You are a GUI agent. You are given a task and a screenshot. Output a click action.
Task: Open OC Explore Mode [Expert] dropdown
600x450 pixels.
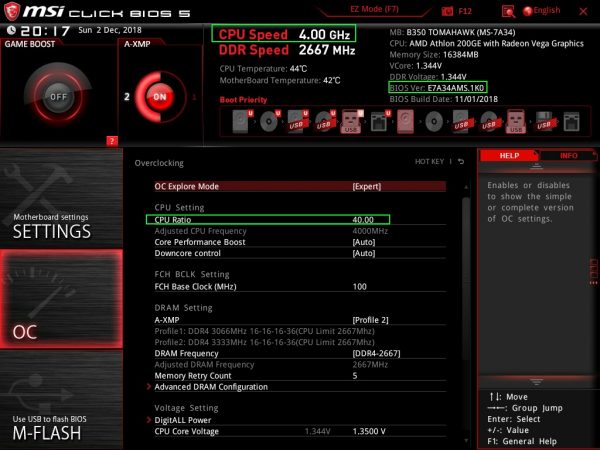click(300, 186)
